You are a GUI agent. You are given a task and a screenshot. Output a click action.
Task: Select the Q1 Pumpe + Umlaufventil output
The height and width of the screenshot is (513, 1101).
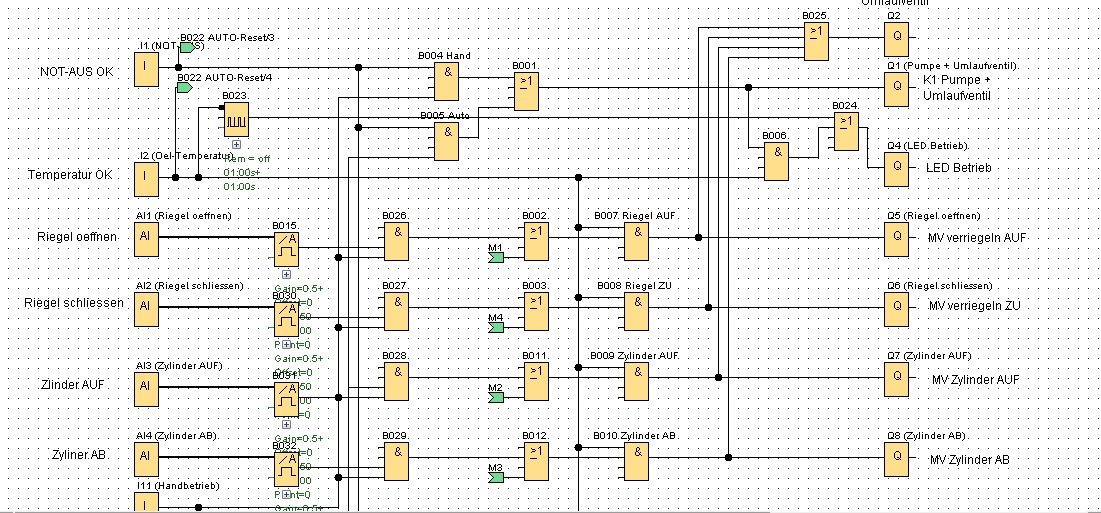point(897,88)
